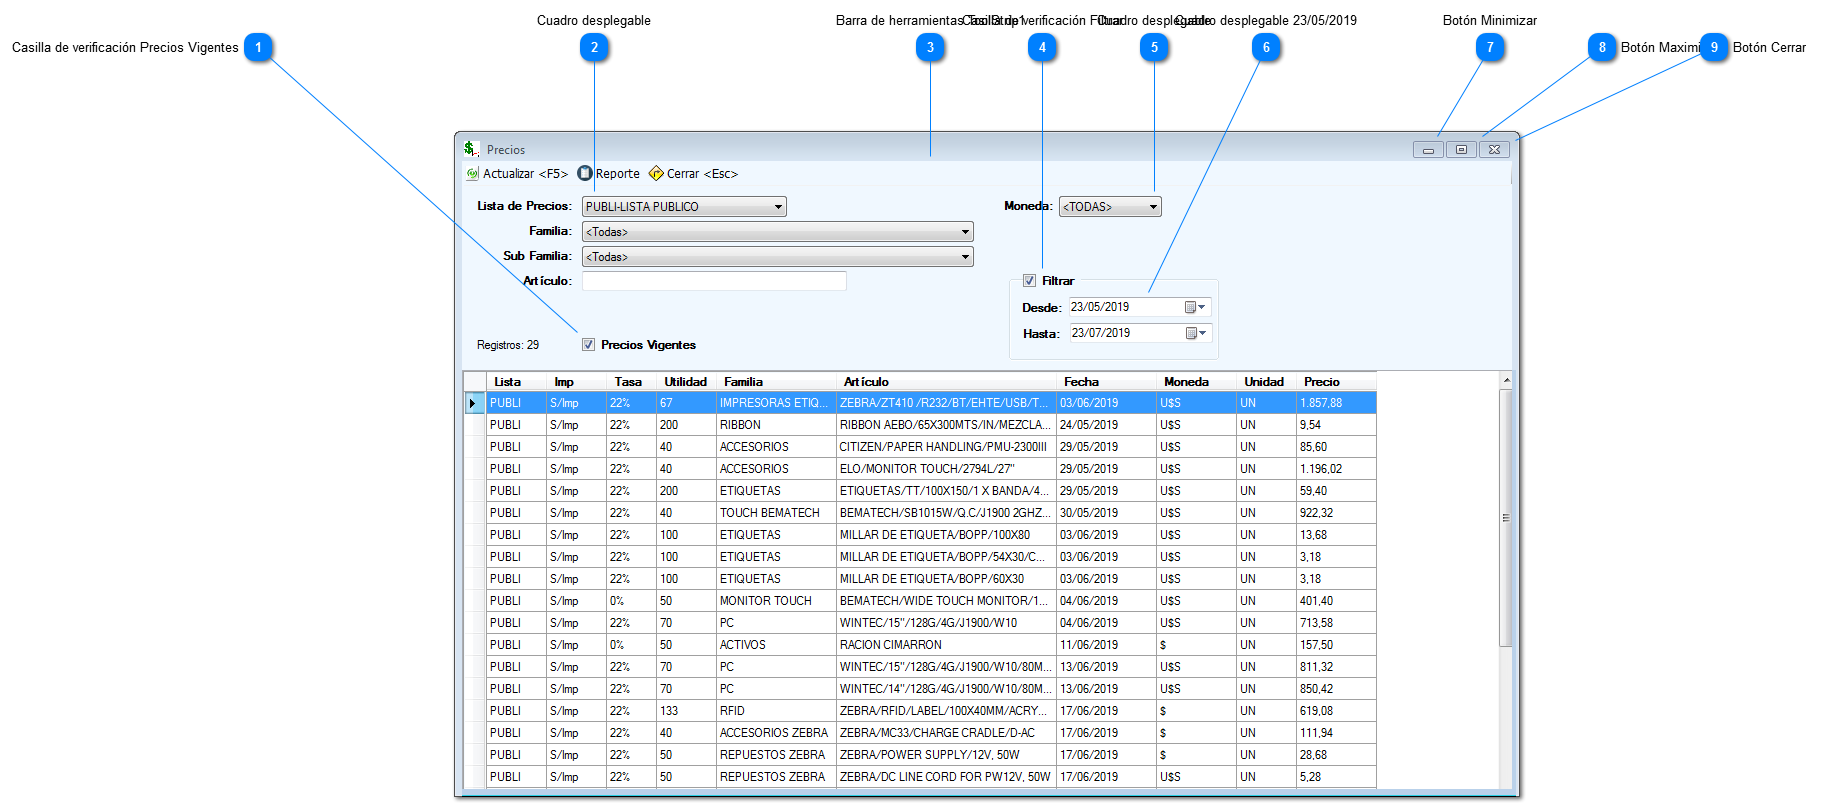Select the IMPRESORAS ETIQ... family cell
This screenshot has width=1822, height=806.
pyautogui.click(x=776, y=403)
